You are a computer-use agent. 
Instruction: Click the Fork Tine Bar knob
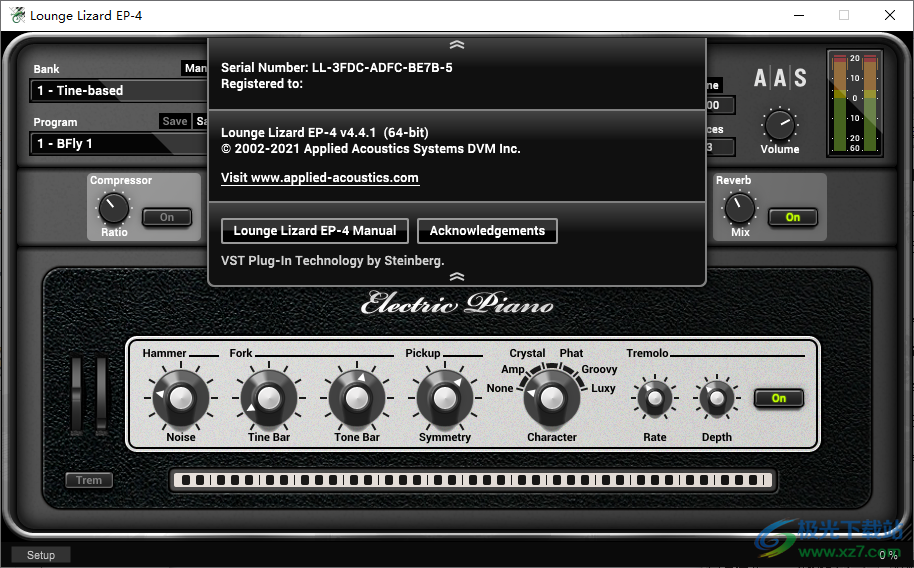(x=268, y=398)
